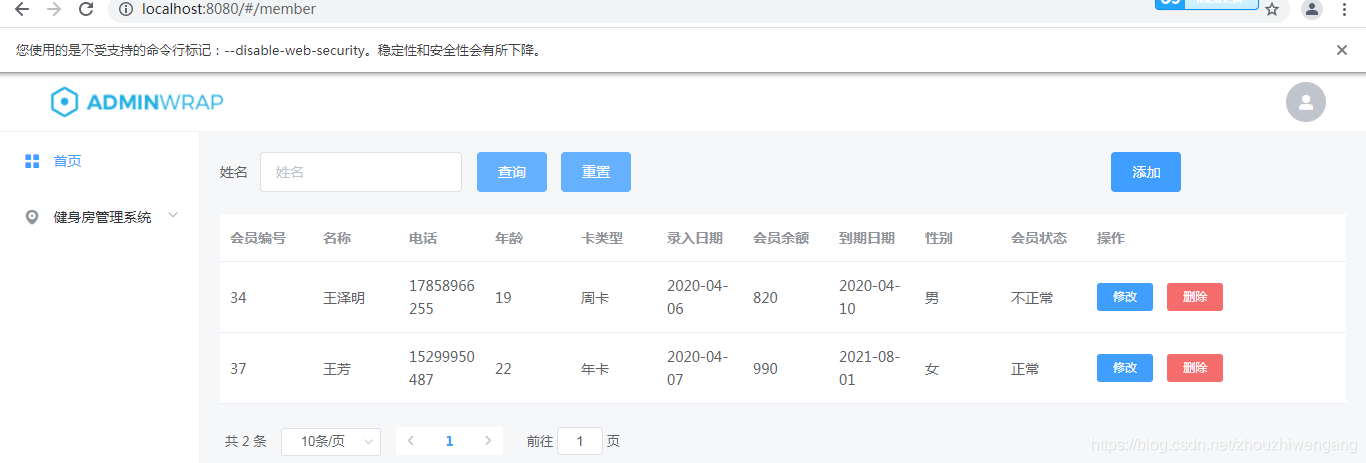This screenshot has height=463, width=1366.
Task: Click member ID cell 34
Action: click(x=238, y=298)
